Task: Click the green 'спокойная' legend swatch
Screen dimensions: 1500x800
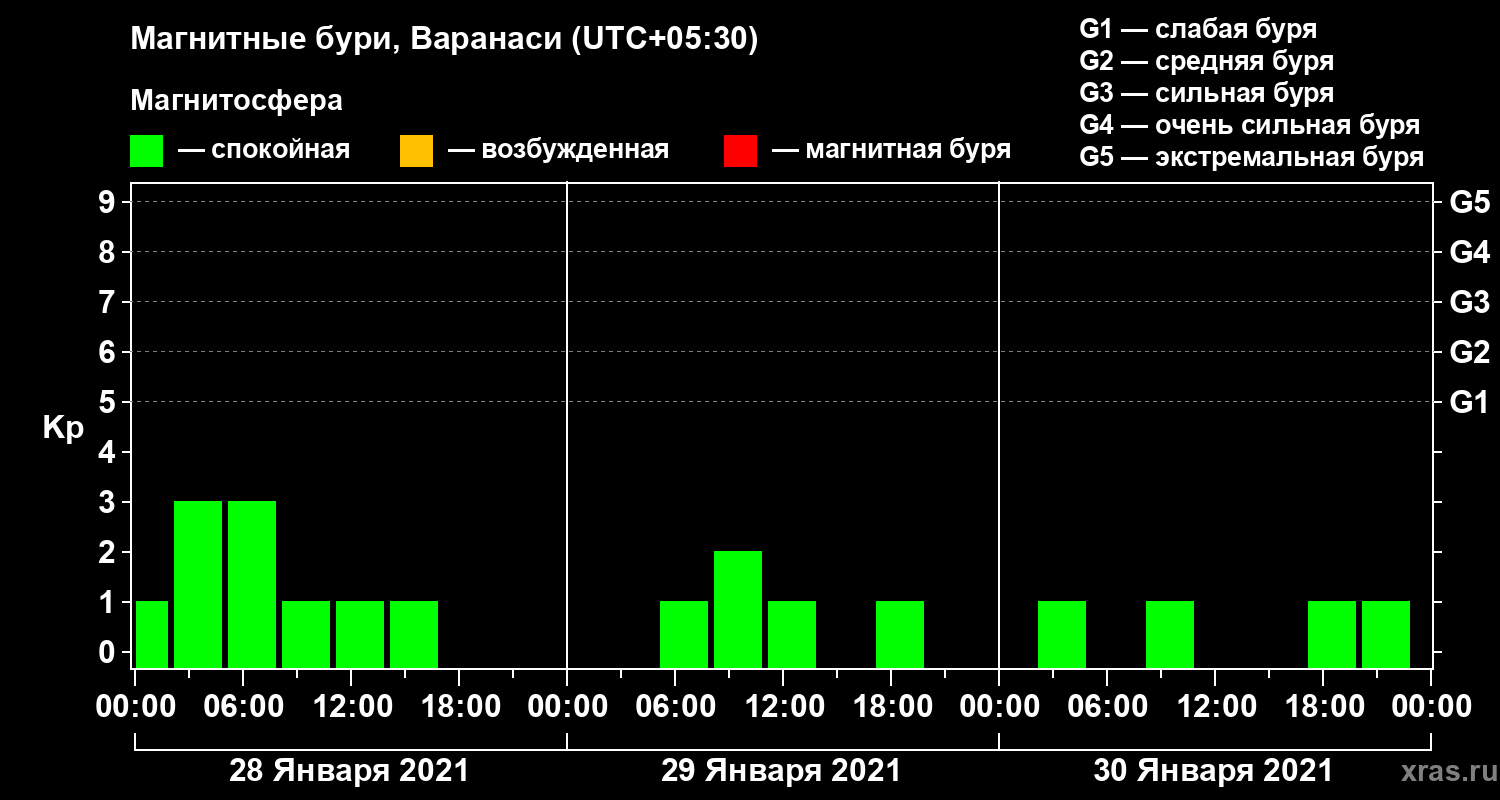Action: 146,151
